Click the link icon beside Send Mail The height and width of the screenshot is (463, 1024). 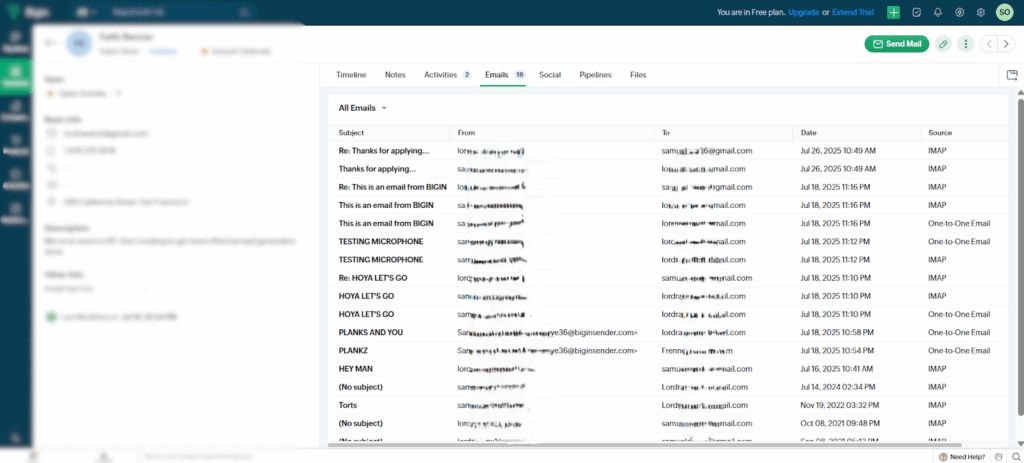943,44
